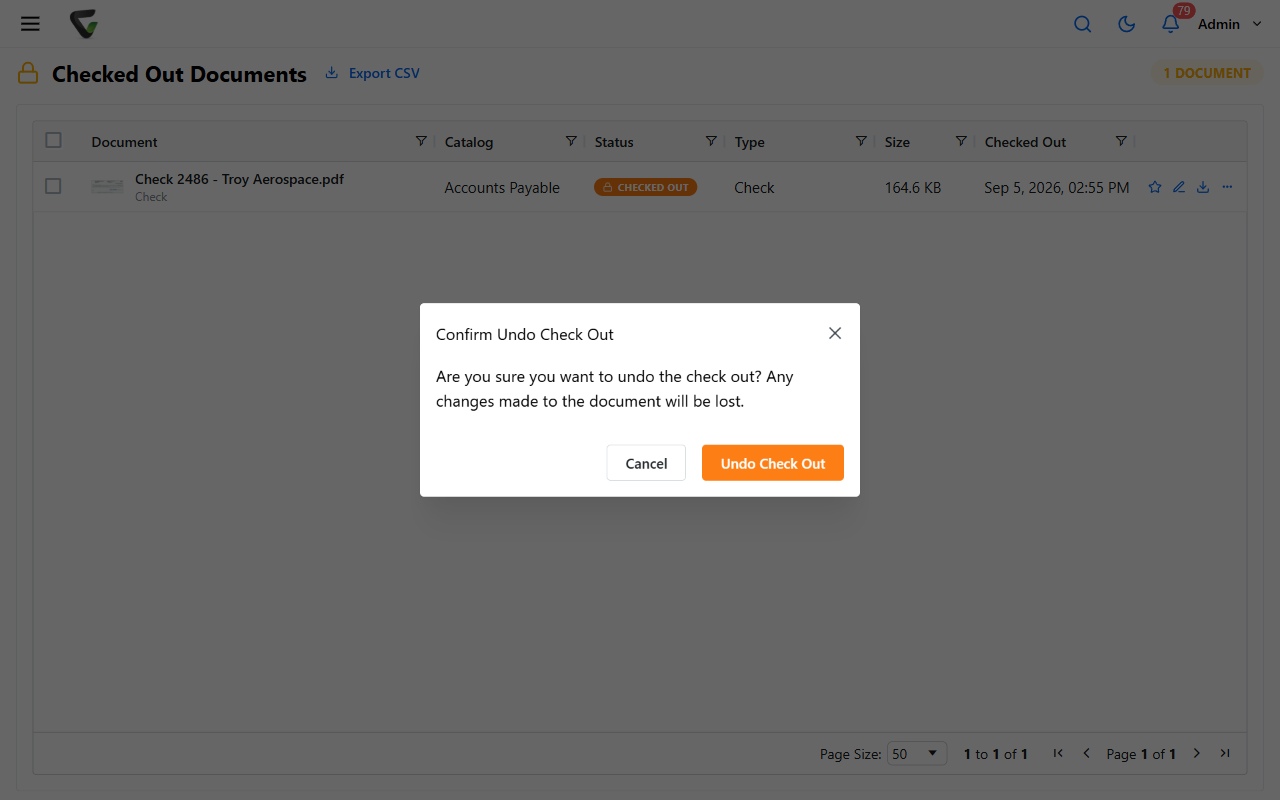Screen dimensions: 1280x800
Task: Open Check 2486 - Troy Aerospace.pdf
Action: click(x=240, y=180)
